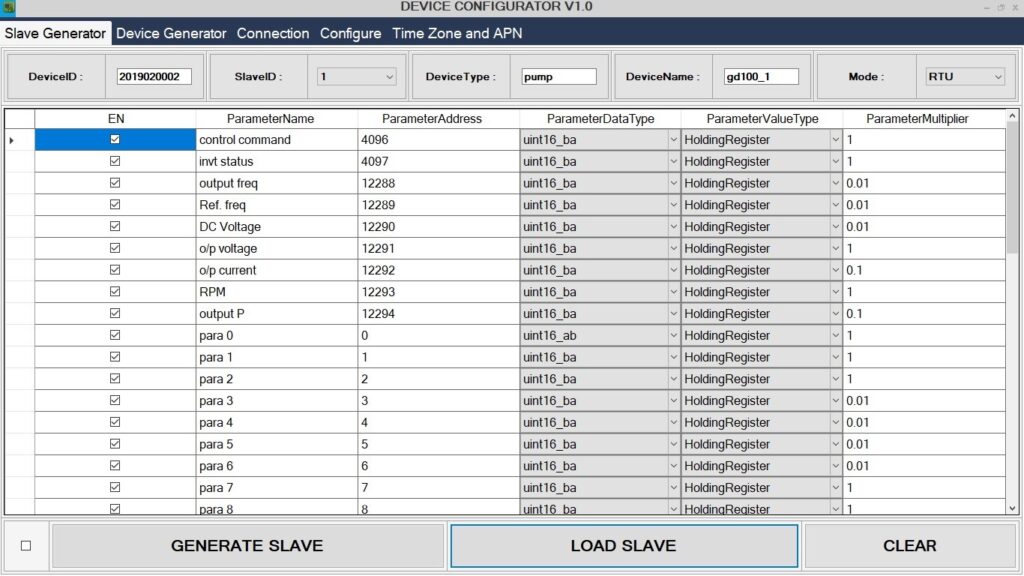Open the SlaveID dropdown
The width and height of the screenshot is (1024, 576).
point(357,76)
